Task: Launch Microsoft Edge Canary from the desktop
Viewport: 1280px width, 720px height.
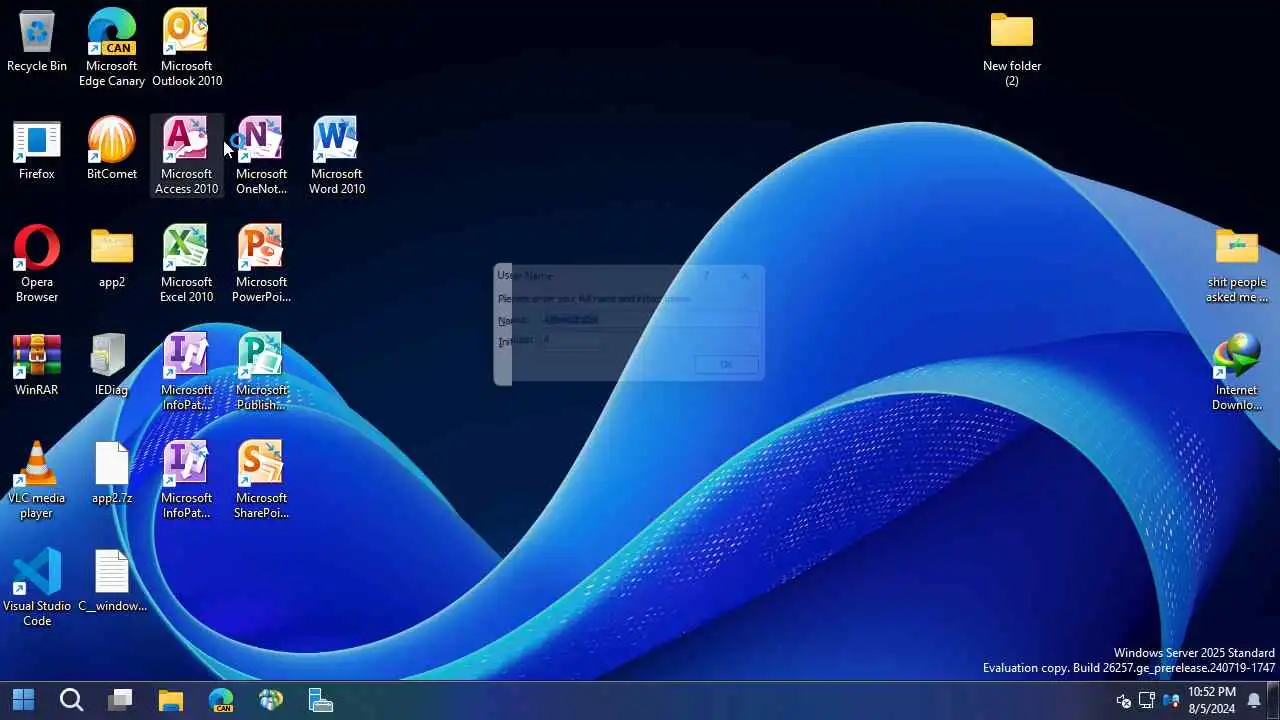Action: [112, 48]
